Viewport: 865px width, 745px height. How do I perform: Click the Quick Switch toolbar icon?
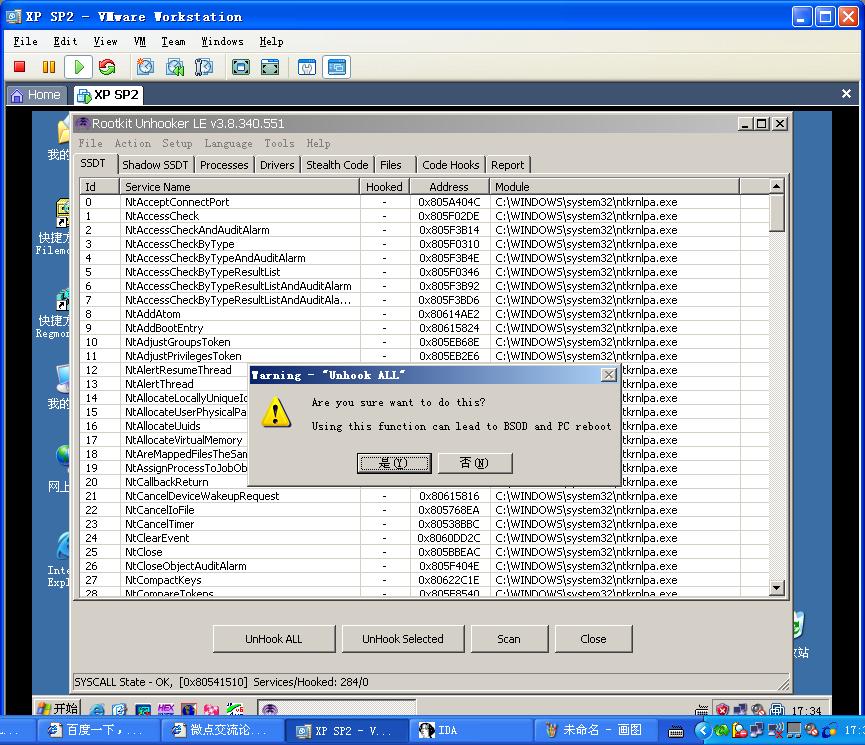[x=270, y=67]
